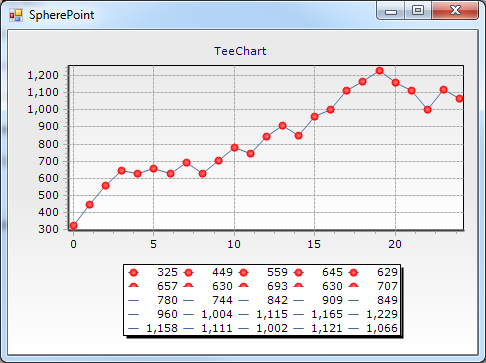Close the SpherePoint window
Screen dimensions: 486x363
point(455,11)
